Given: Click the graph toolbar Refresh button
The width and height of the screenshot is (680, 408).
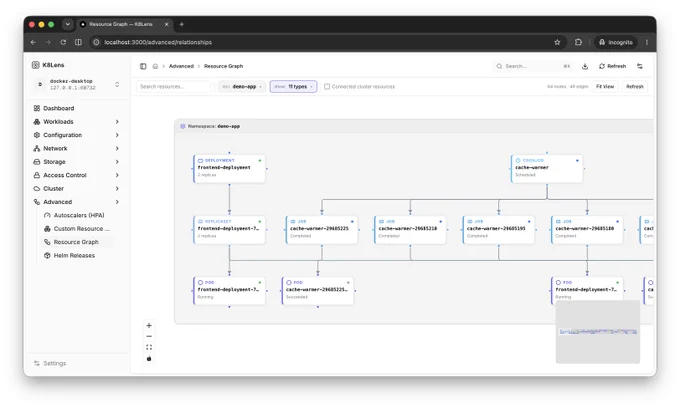Looking at the screenshot, I should tap(635, 87).
